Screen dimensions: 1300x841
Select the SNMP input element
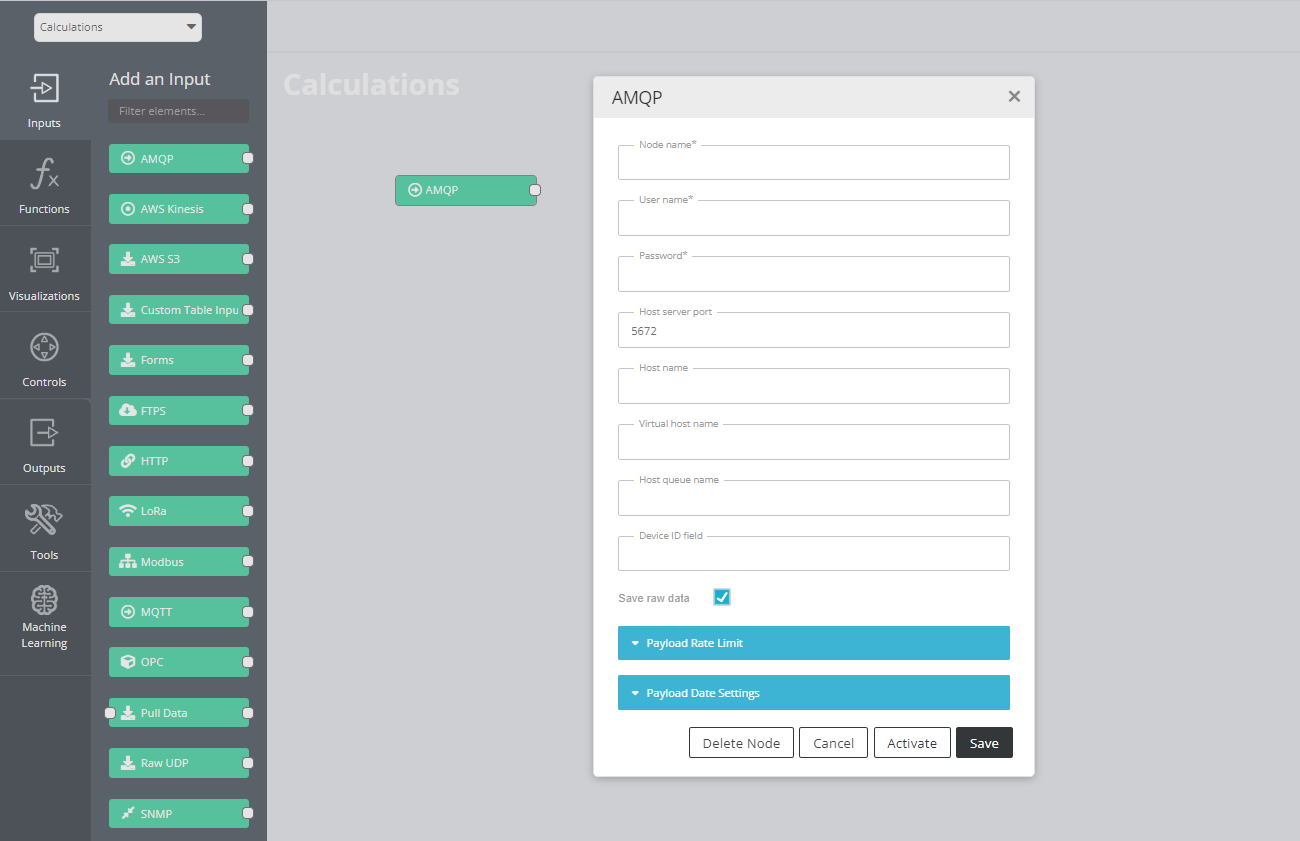click(x=179, y=814)
